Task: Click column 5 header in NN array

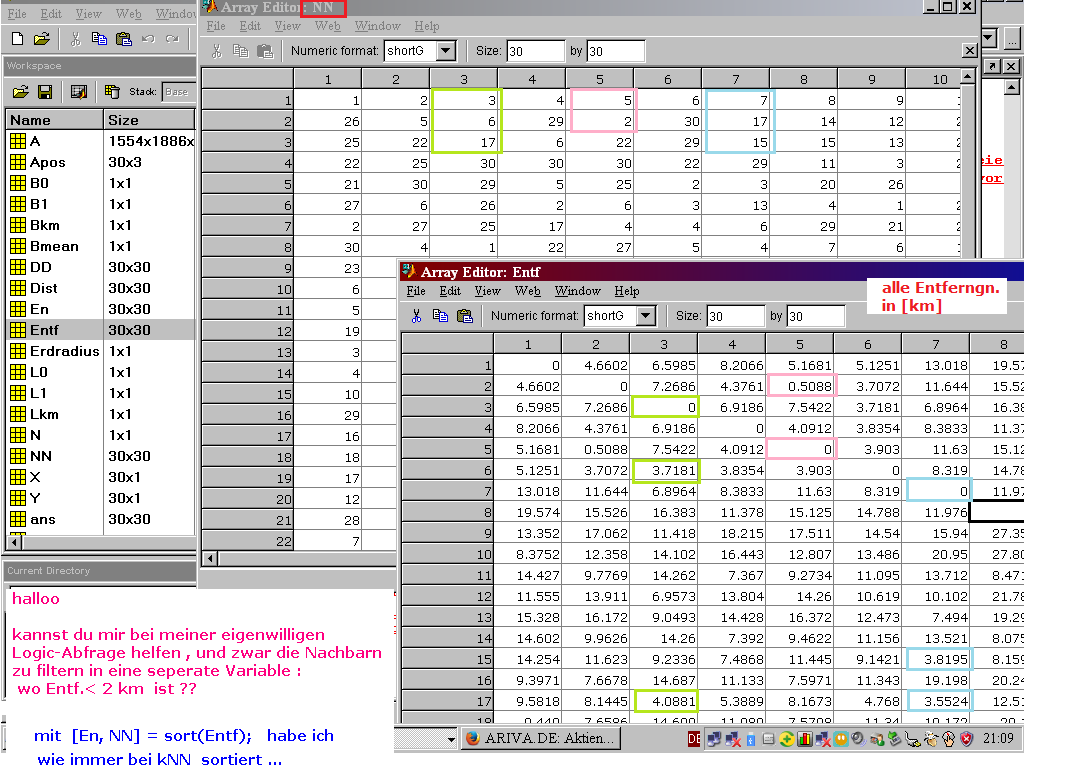Action: (600, 79)
